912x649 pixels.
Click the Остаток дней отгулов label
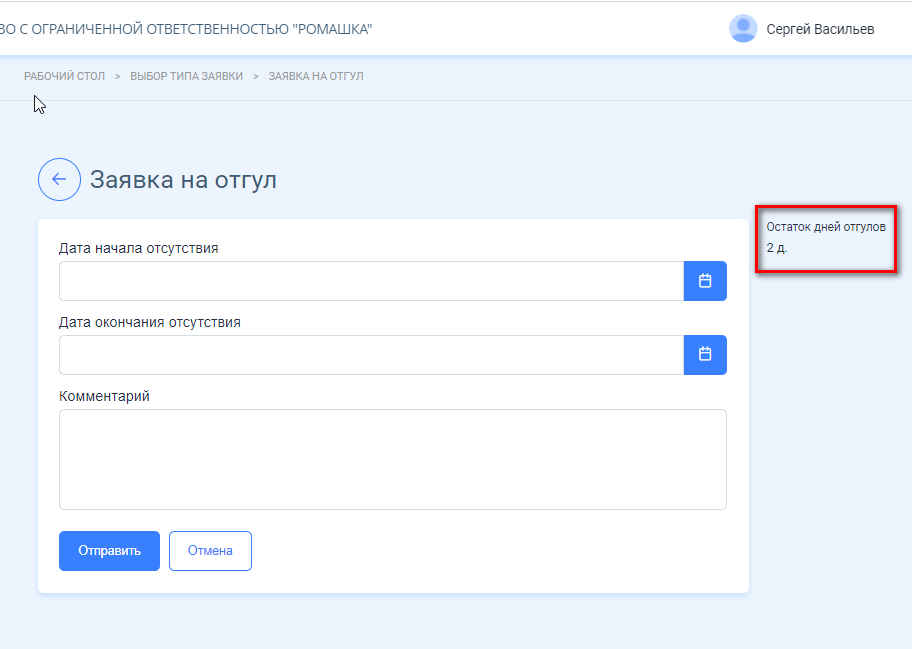tap(826, 227)
